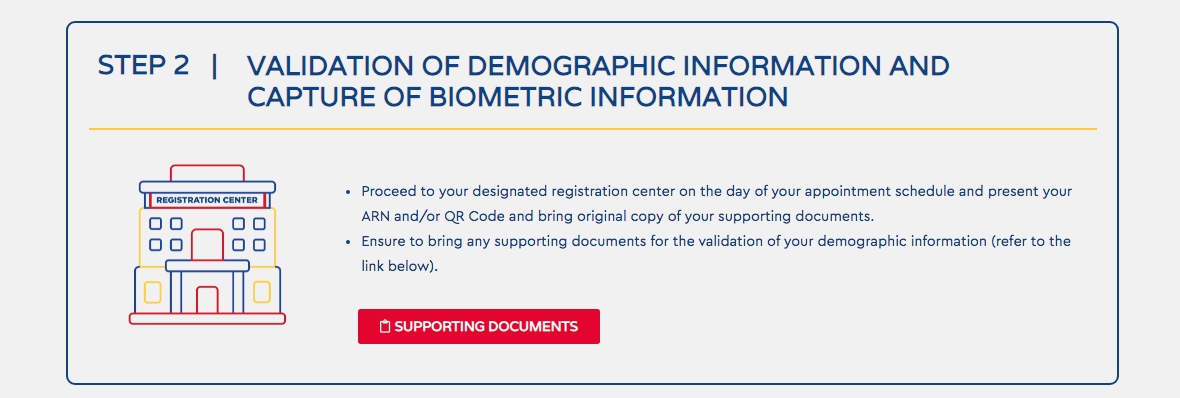Click the clipboard icon on the red button

(x=385, y=327)
